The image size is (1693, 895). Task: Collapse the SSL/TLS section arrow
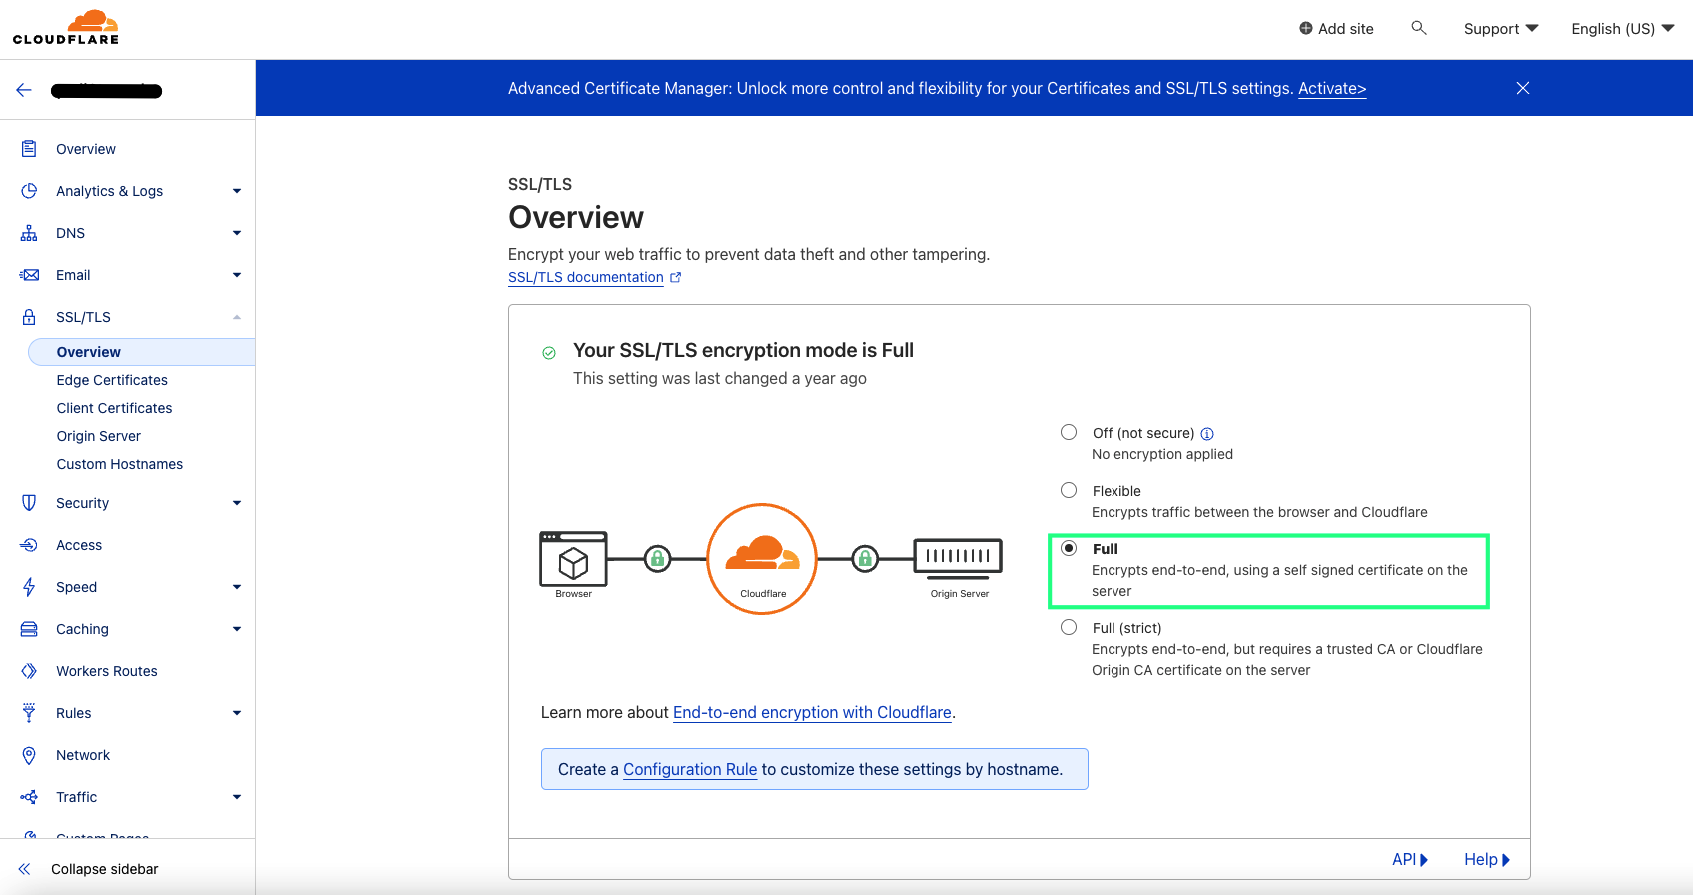pos(237,317)
